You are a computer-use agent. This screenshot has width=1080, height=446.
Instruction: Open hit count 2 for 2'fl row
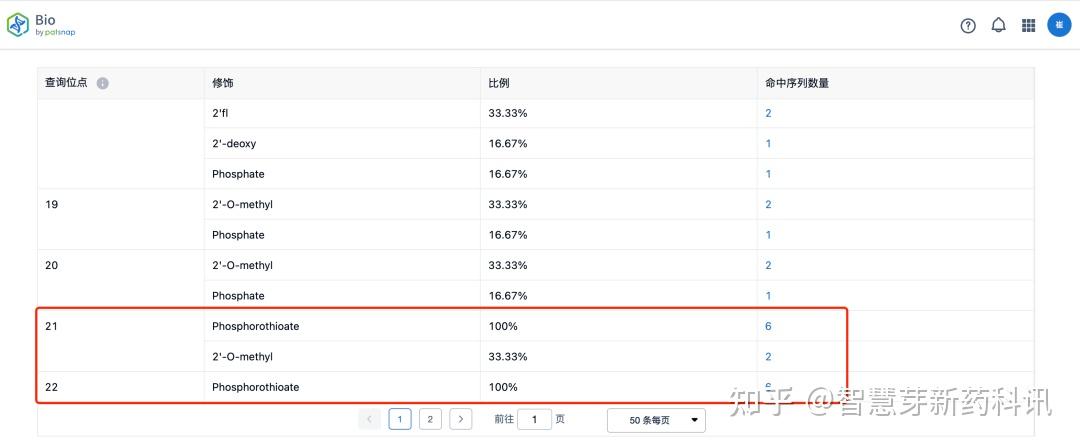[768, 113]
